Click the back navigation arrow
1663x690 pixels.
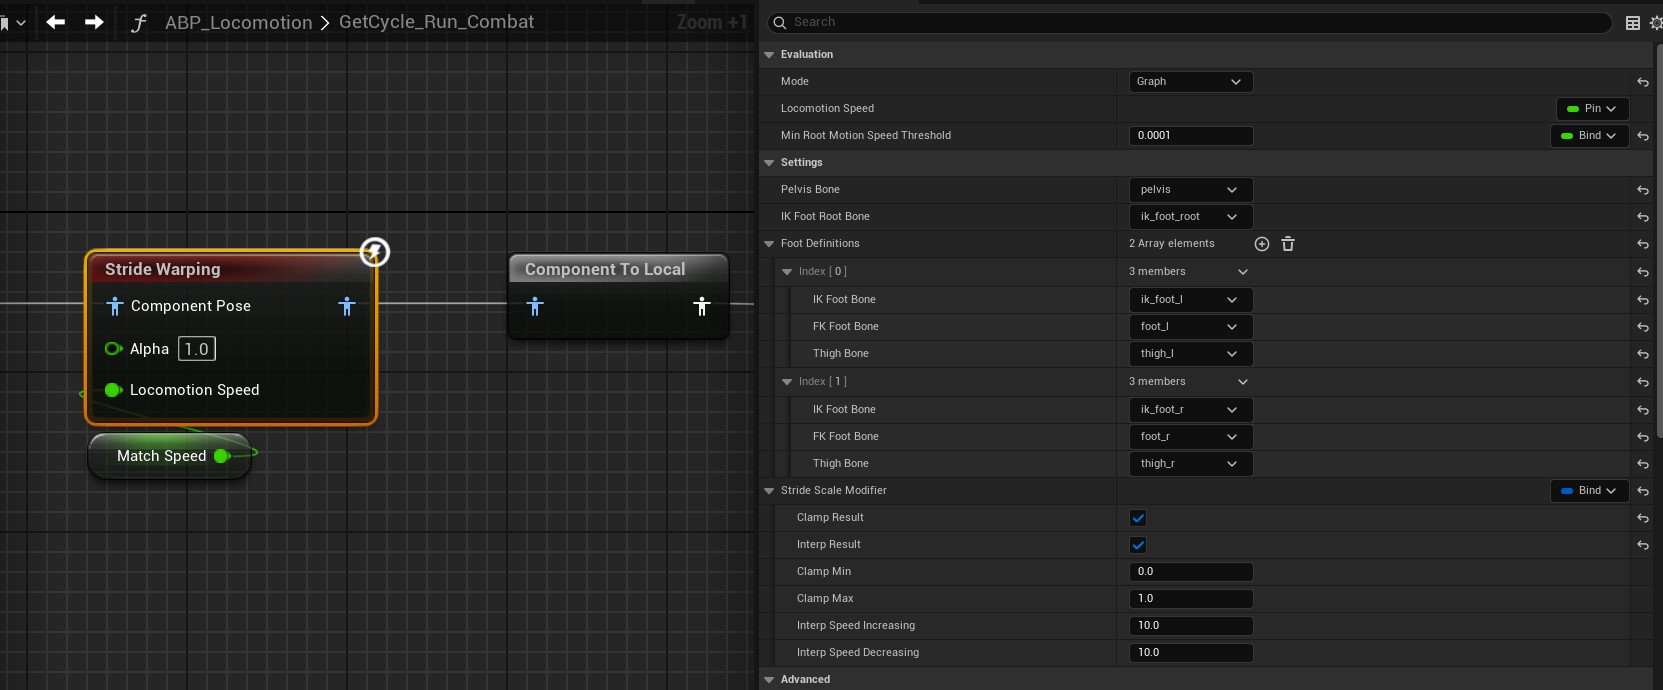pos(56,22)
